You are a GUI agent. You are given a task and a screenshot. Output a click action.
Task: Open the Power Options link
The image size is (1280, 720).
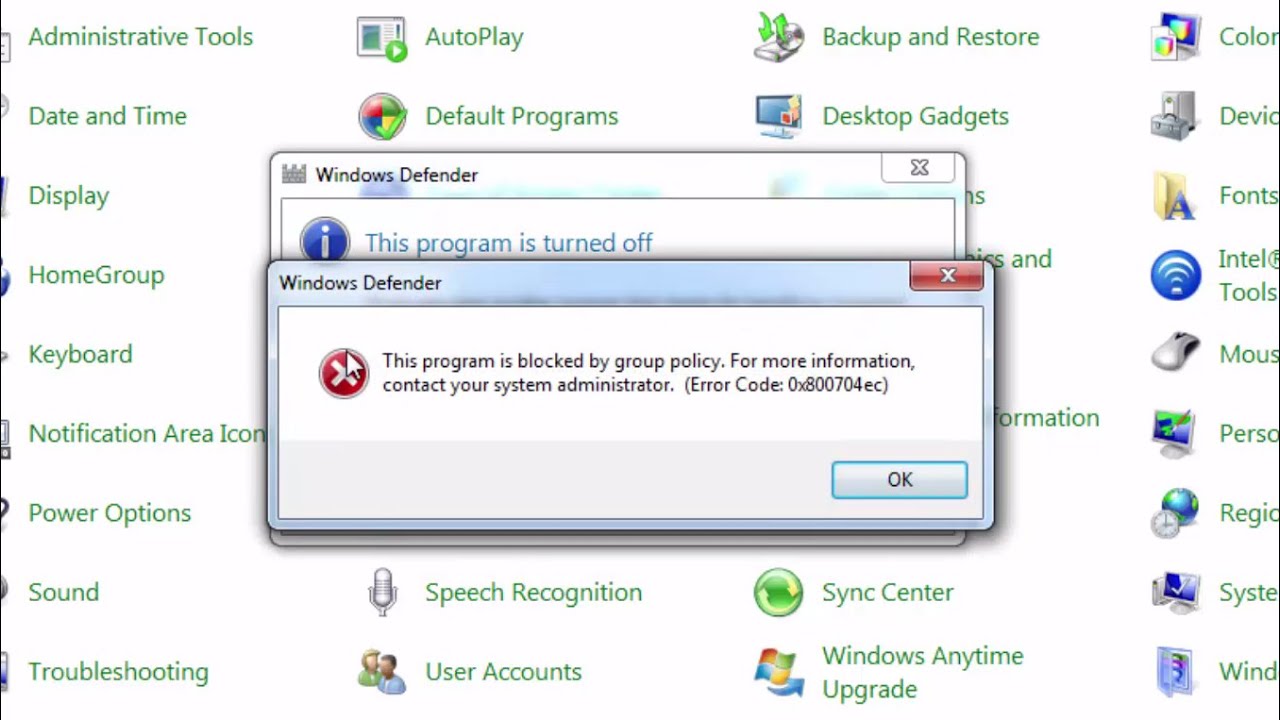pyautogui.click(x=110, y=513)
